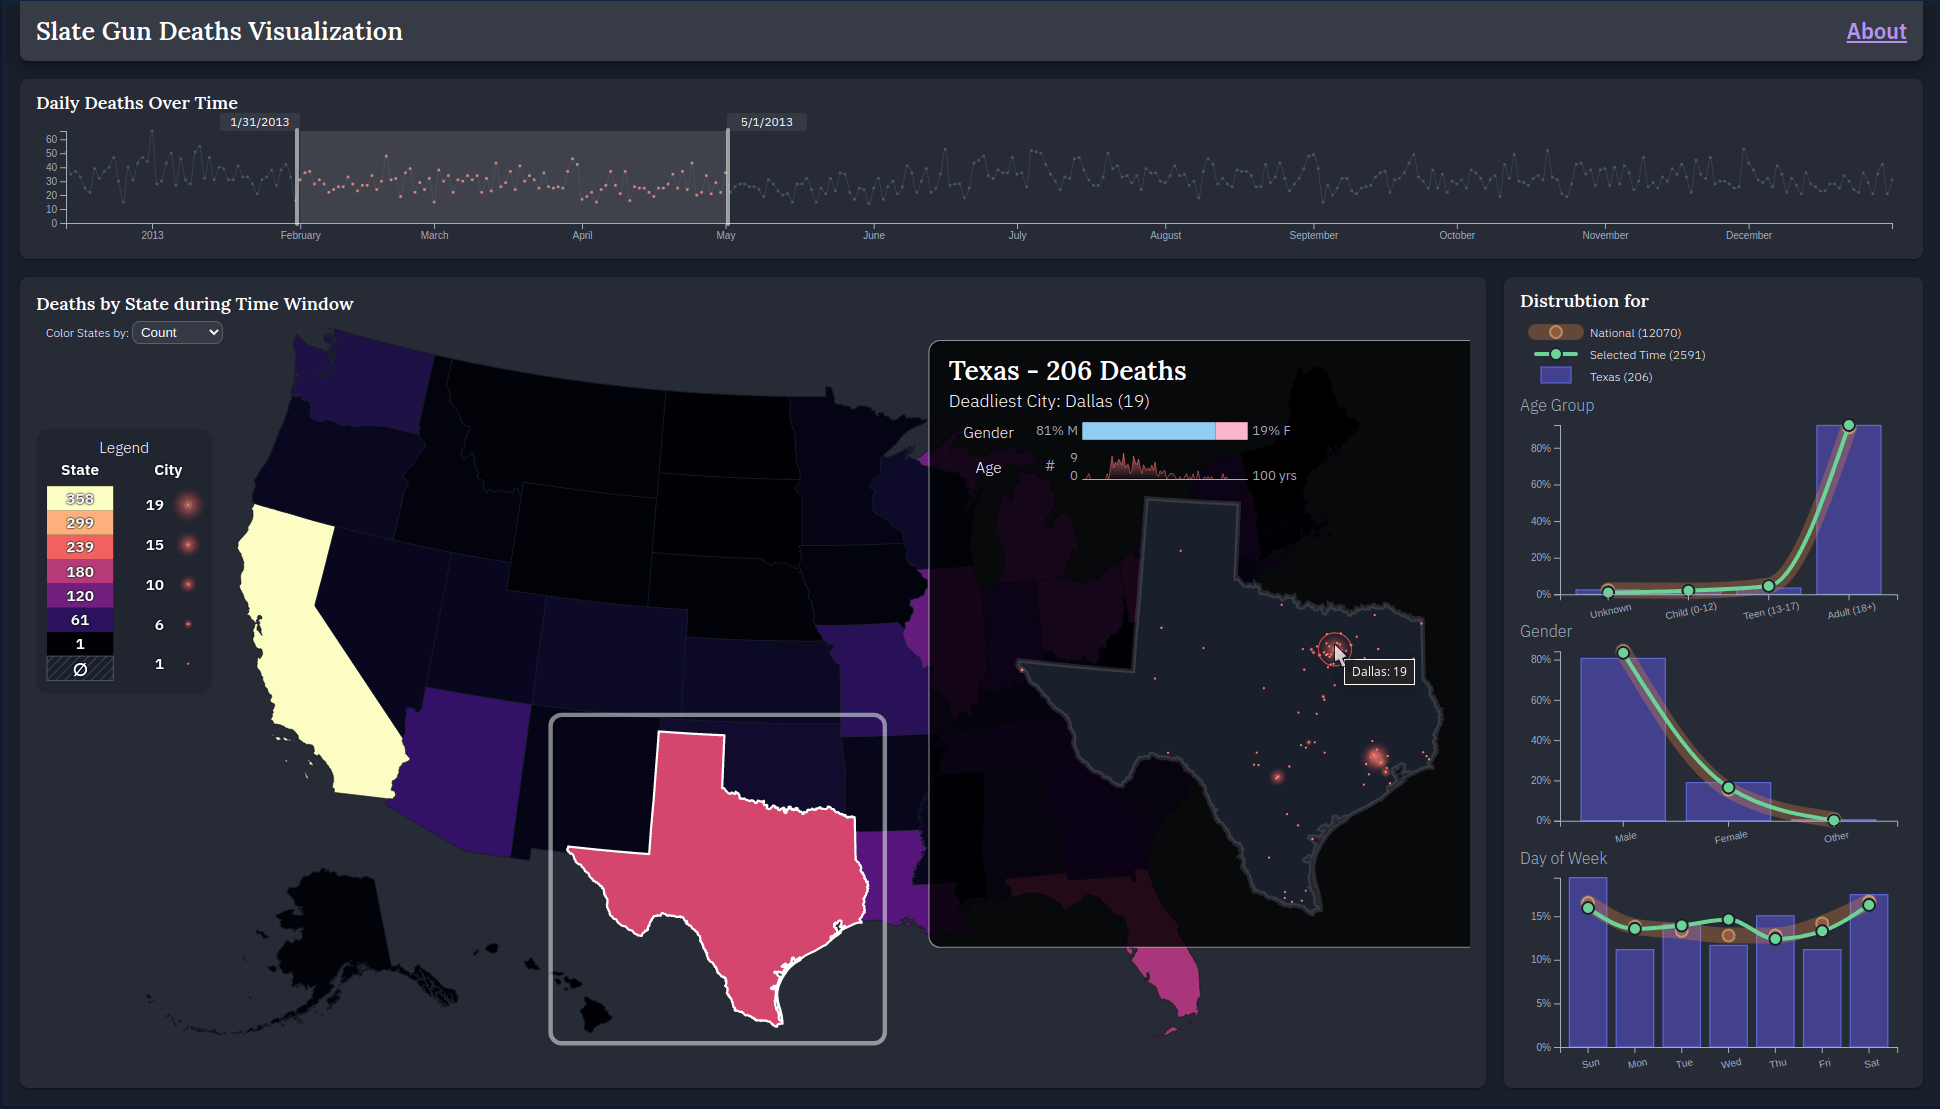1940x1109 pixels.
Task: Click the Tue day of week bar
Action: [x=1681, y=985]
